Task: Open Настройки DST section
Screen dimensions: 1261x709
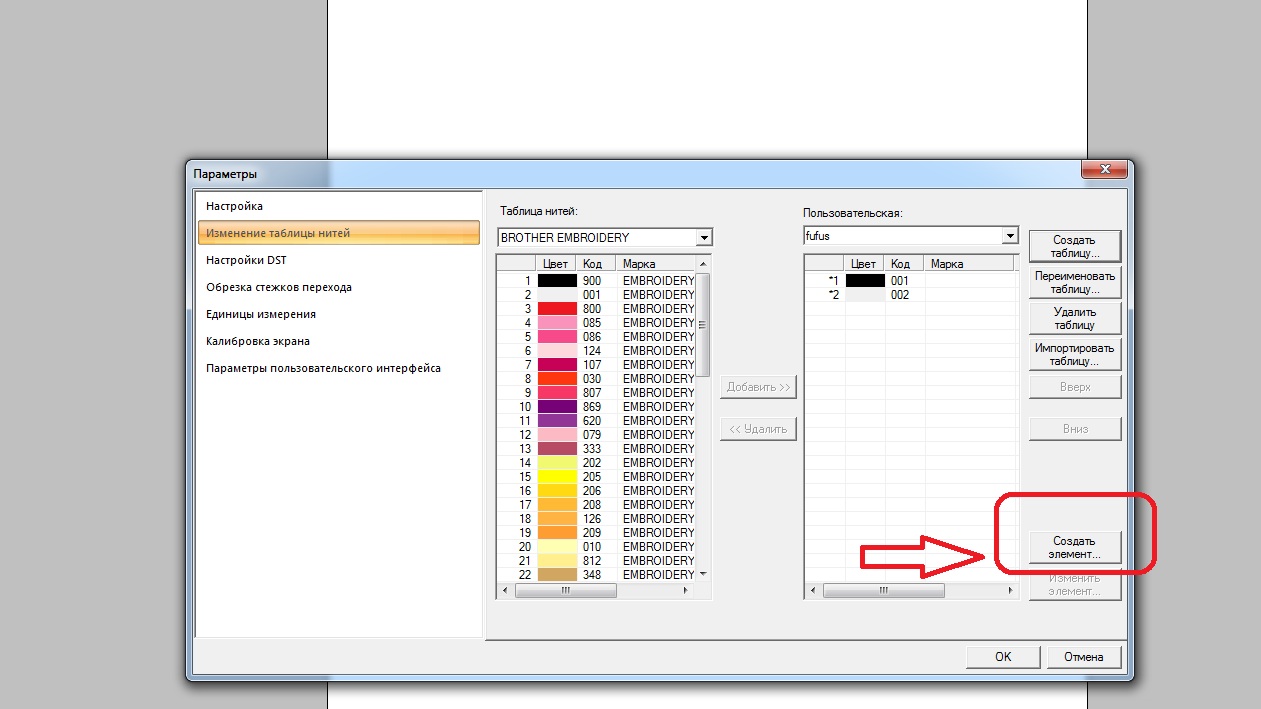Action: click(246, 260)
